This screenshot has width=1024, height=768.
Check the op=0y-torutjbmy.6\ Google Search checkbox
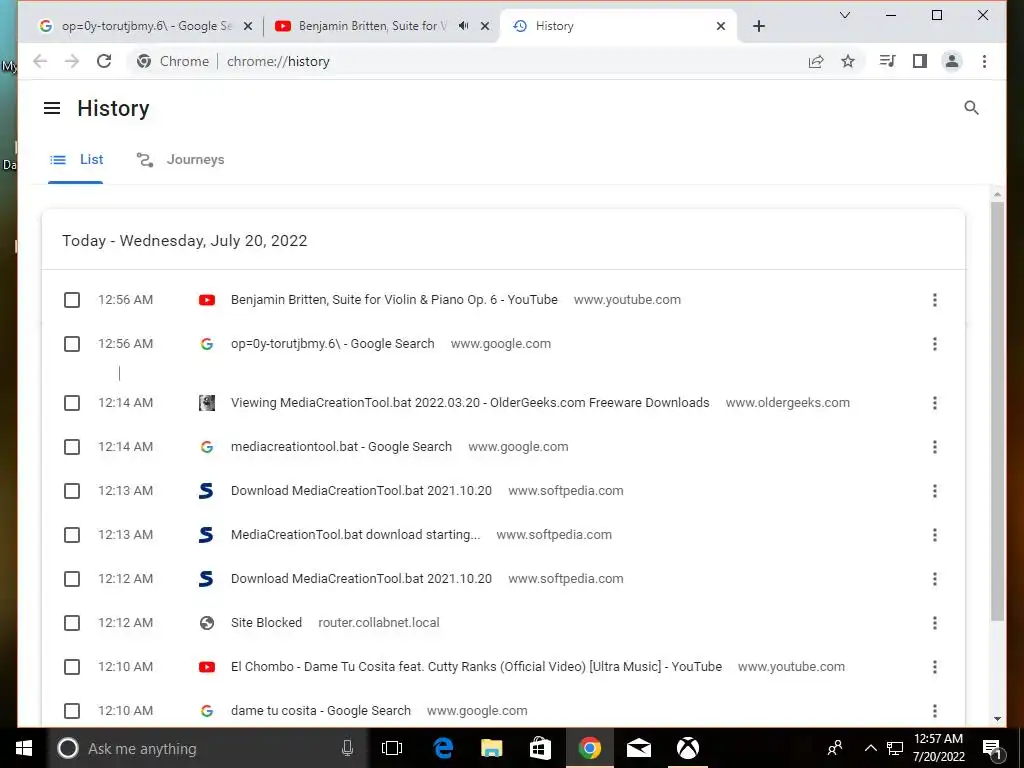72,344
